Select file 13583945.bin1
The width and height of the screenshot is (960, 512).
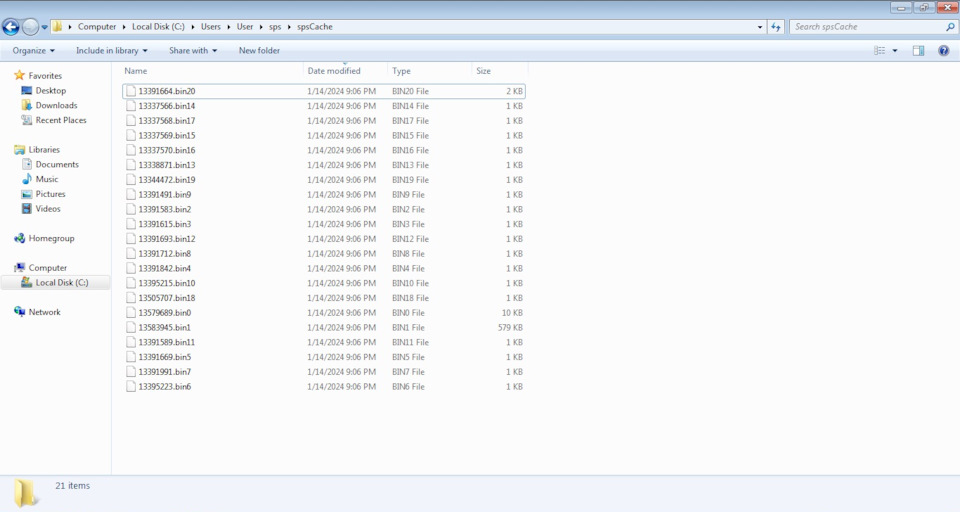click(x=324, y=328)
